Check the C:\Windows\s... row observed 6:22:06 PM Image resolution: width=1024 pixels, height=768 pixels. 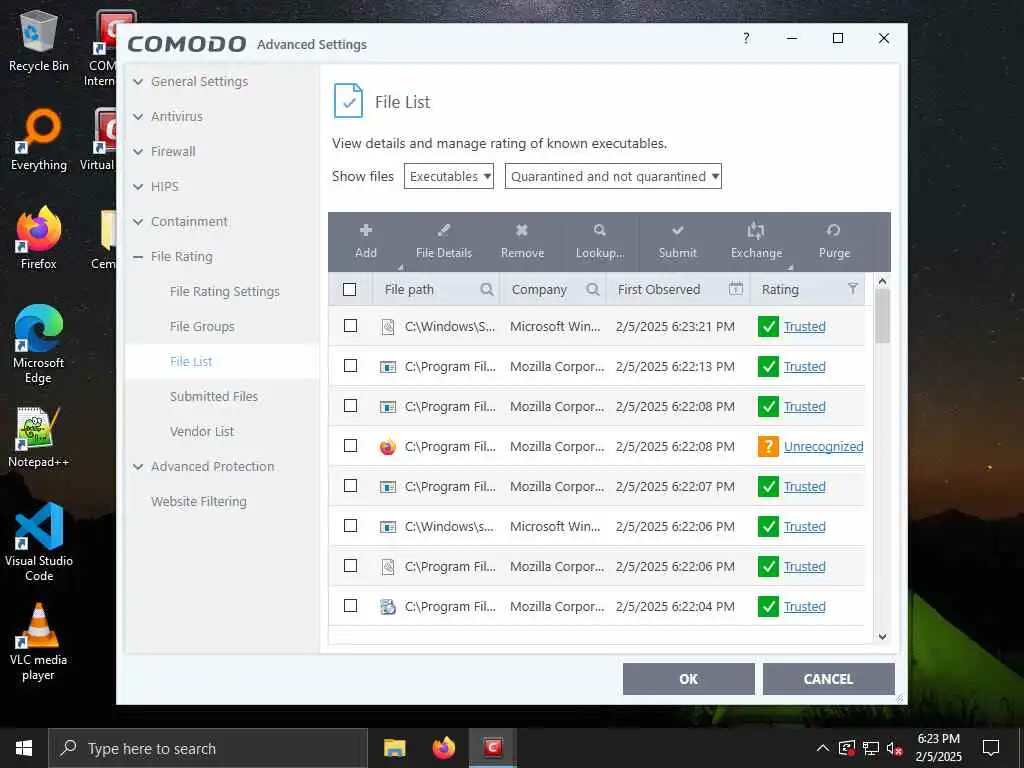(x=351, y=526)
